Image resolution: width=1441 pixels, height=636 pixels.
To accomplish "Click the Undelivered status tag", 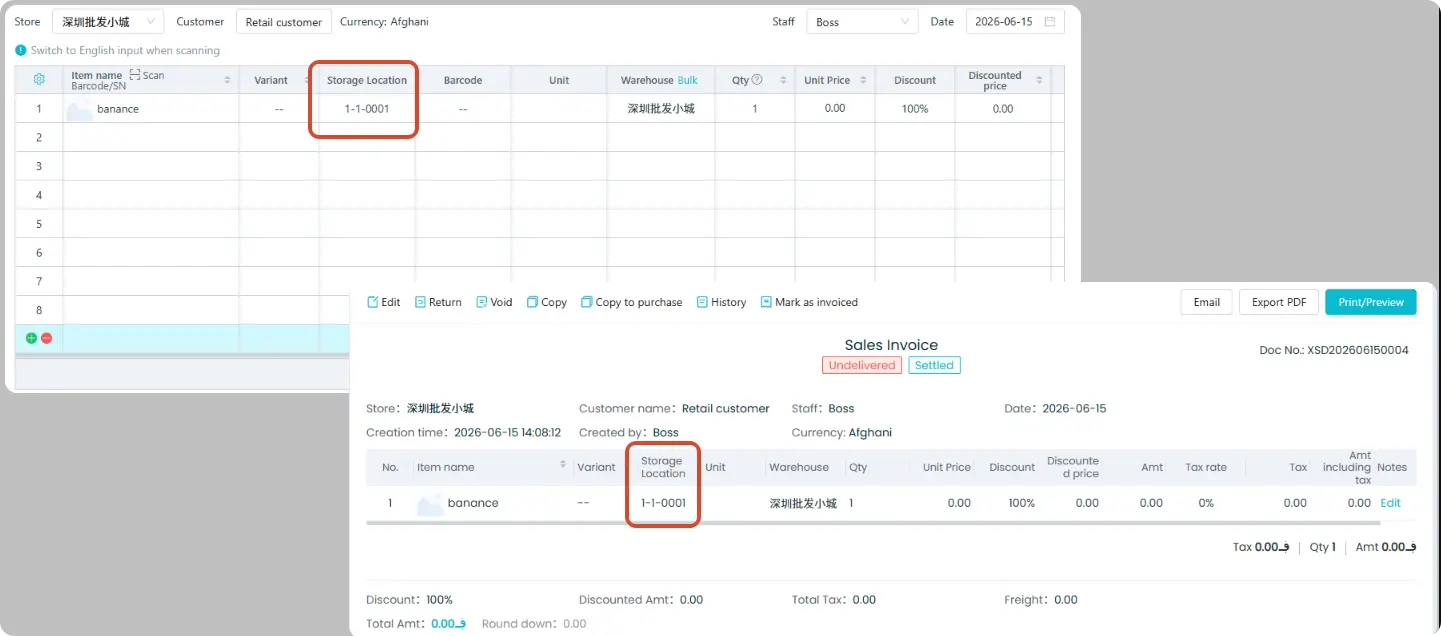I will coord(862,365).
